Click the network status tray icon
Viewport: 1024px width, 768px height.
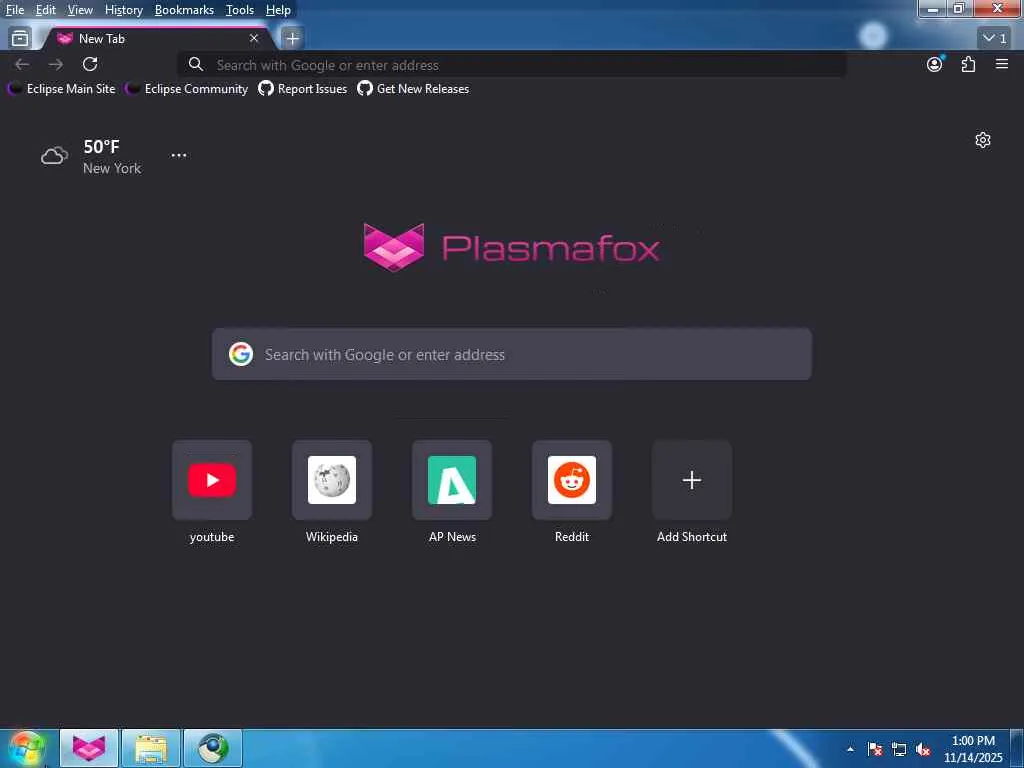pyautogui.click(x=899, y=749)
